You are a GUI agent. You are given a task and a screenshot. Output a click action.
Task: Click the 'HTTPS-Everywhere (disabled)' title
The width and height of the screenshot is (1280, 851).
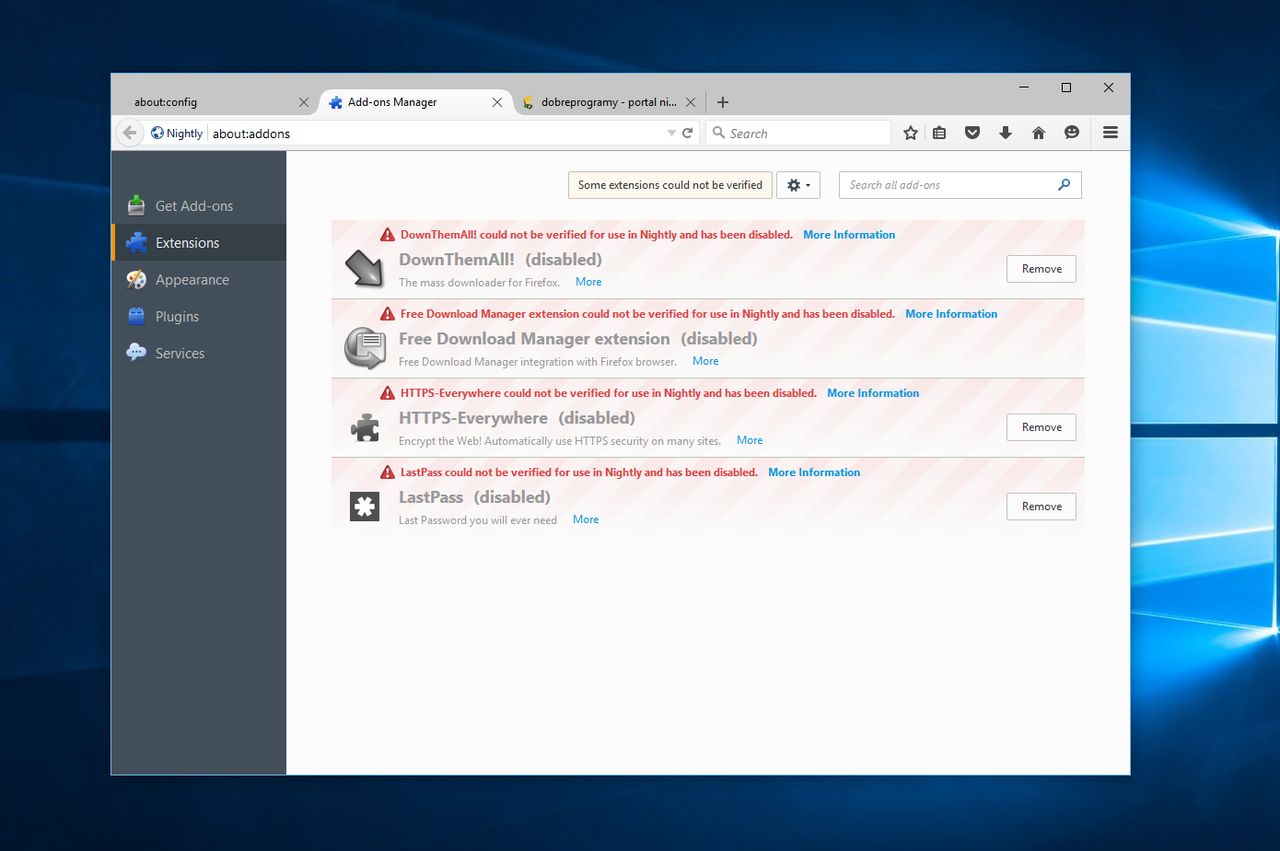[x=517, y=417]
